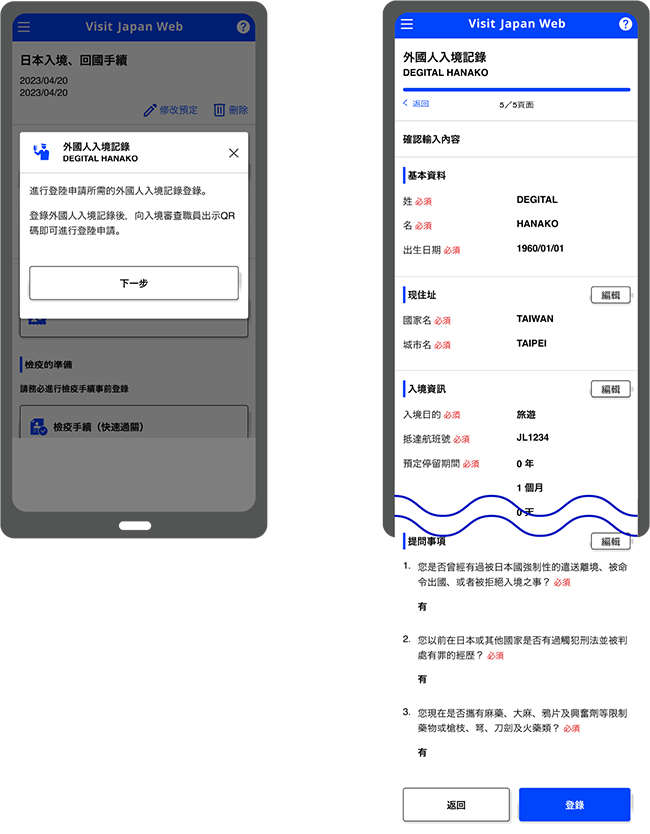Click the 確認輸入內容 heading

point(431,139)
